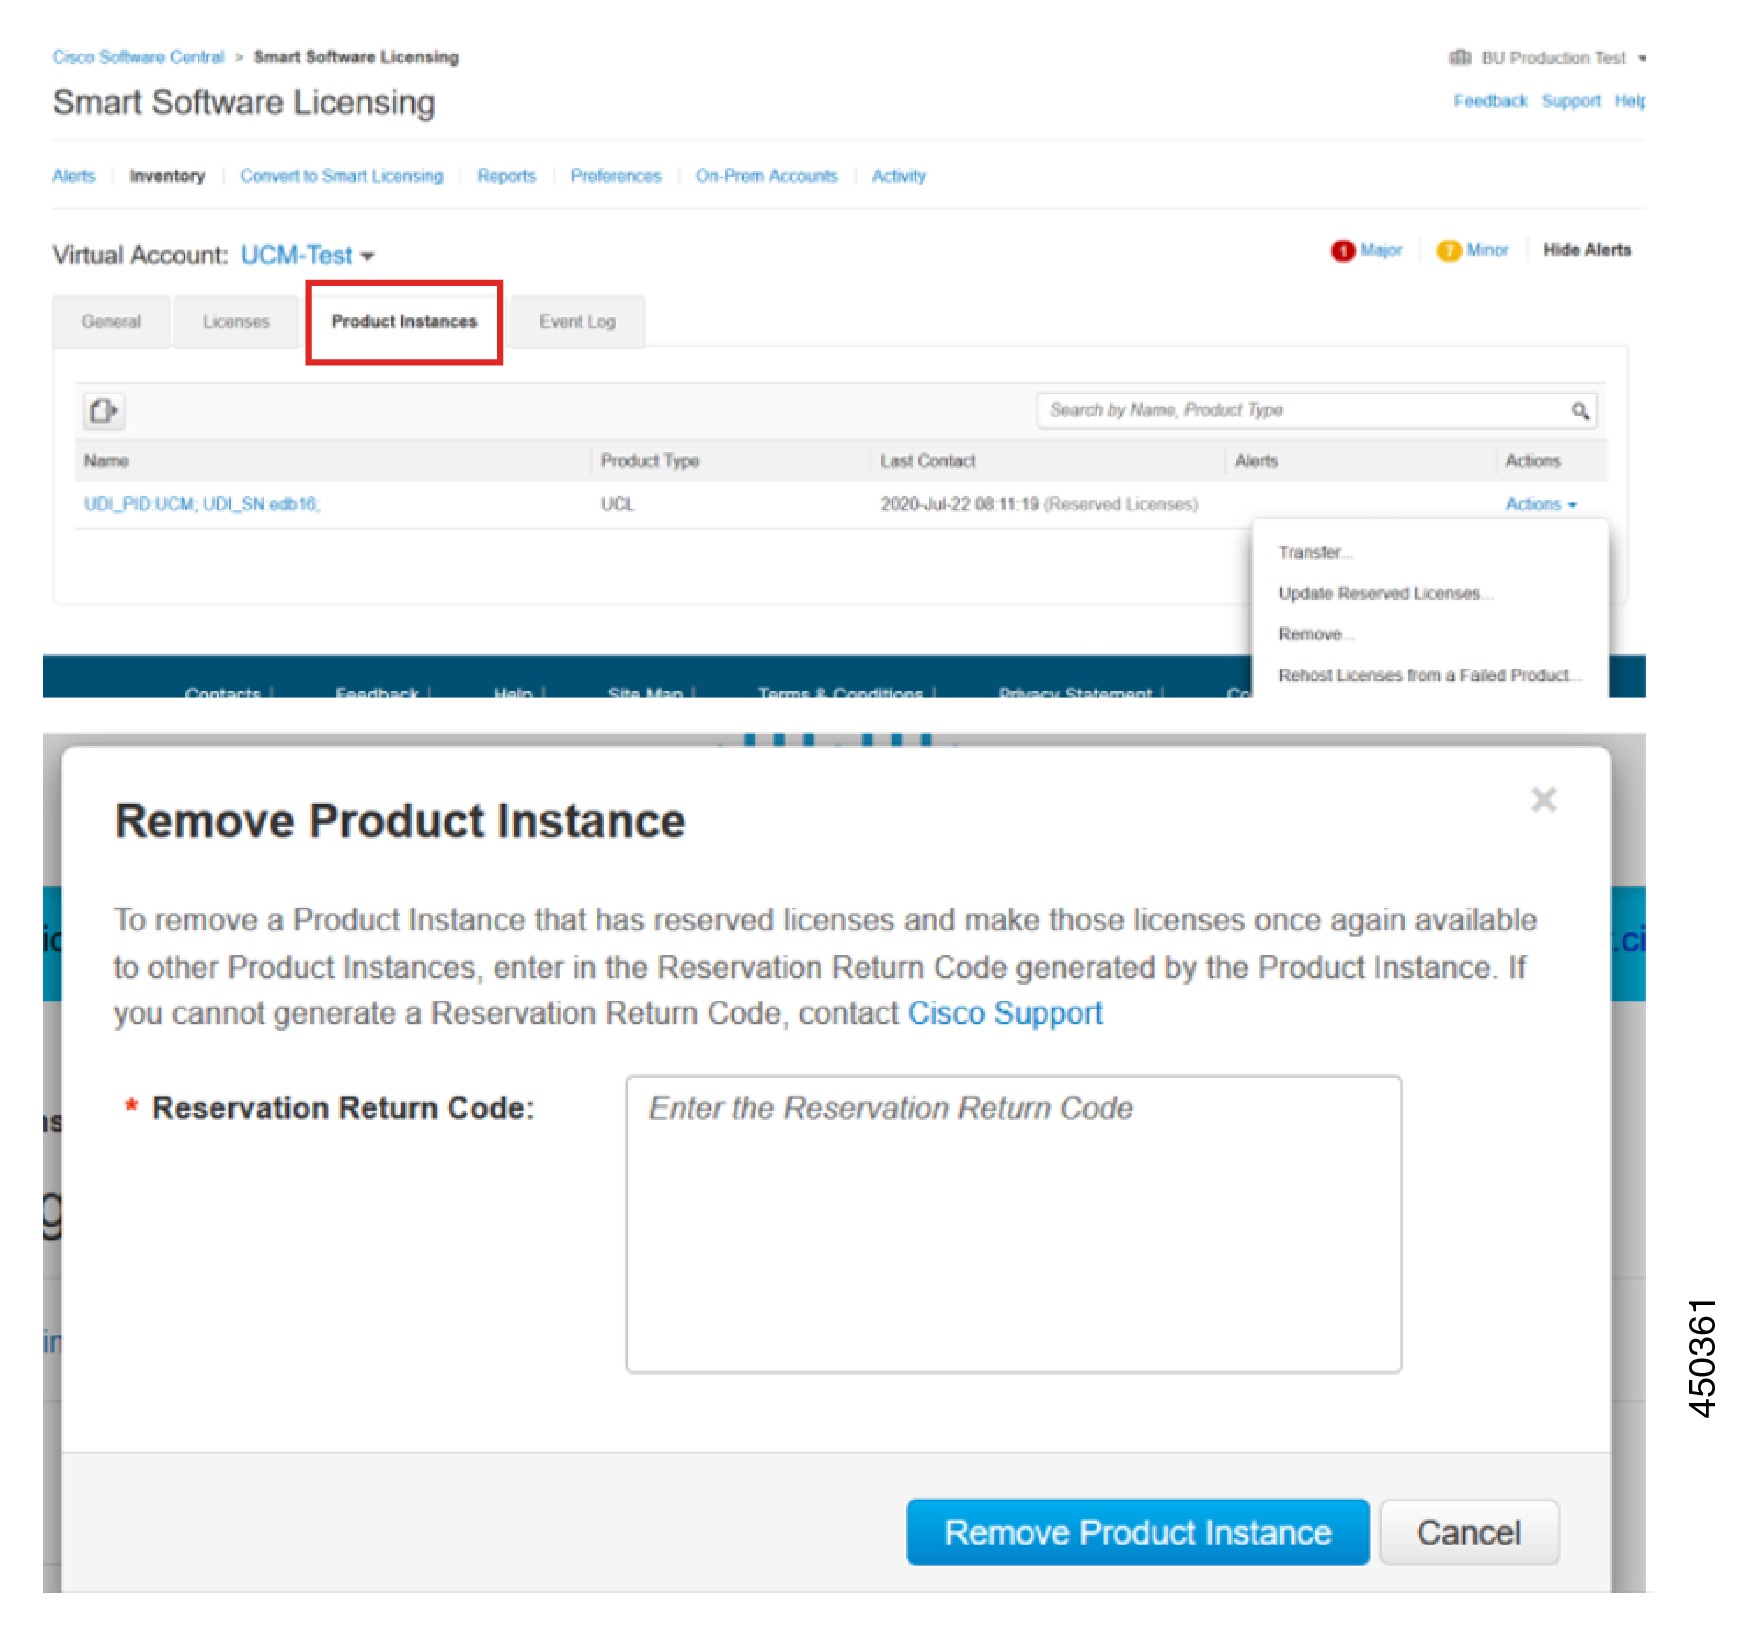Select Transfer from the Actions menu

tap(1315, 552)
